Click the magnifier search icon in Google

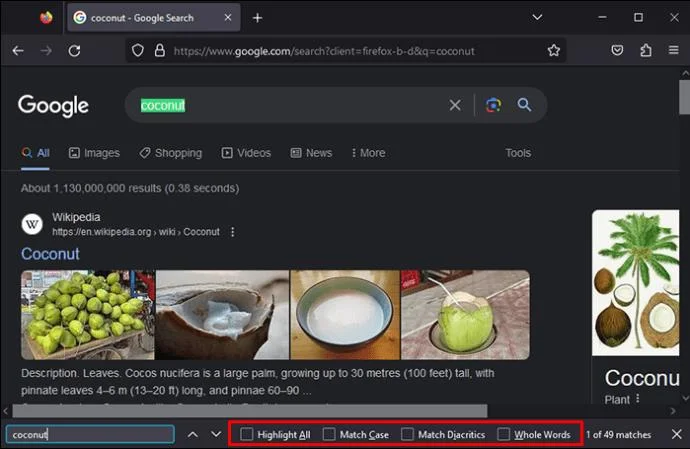click(x=524, y=105)
